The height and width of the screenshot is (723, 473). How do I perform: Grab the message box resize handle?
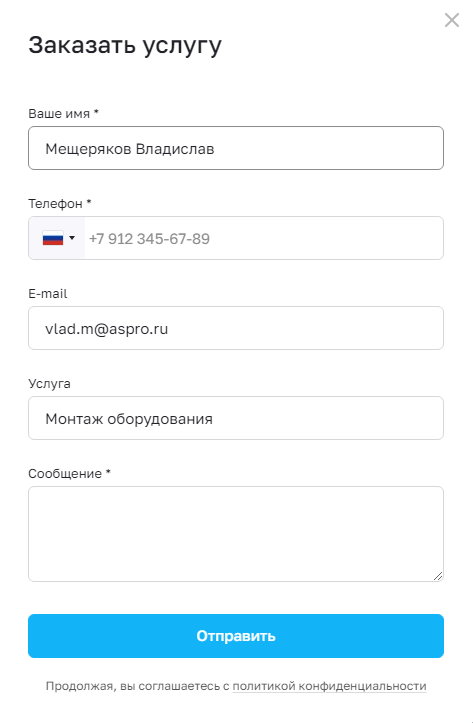[438, 576]
